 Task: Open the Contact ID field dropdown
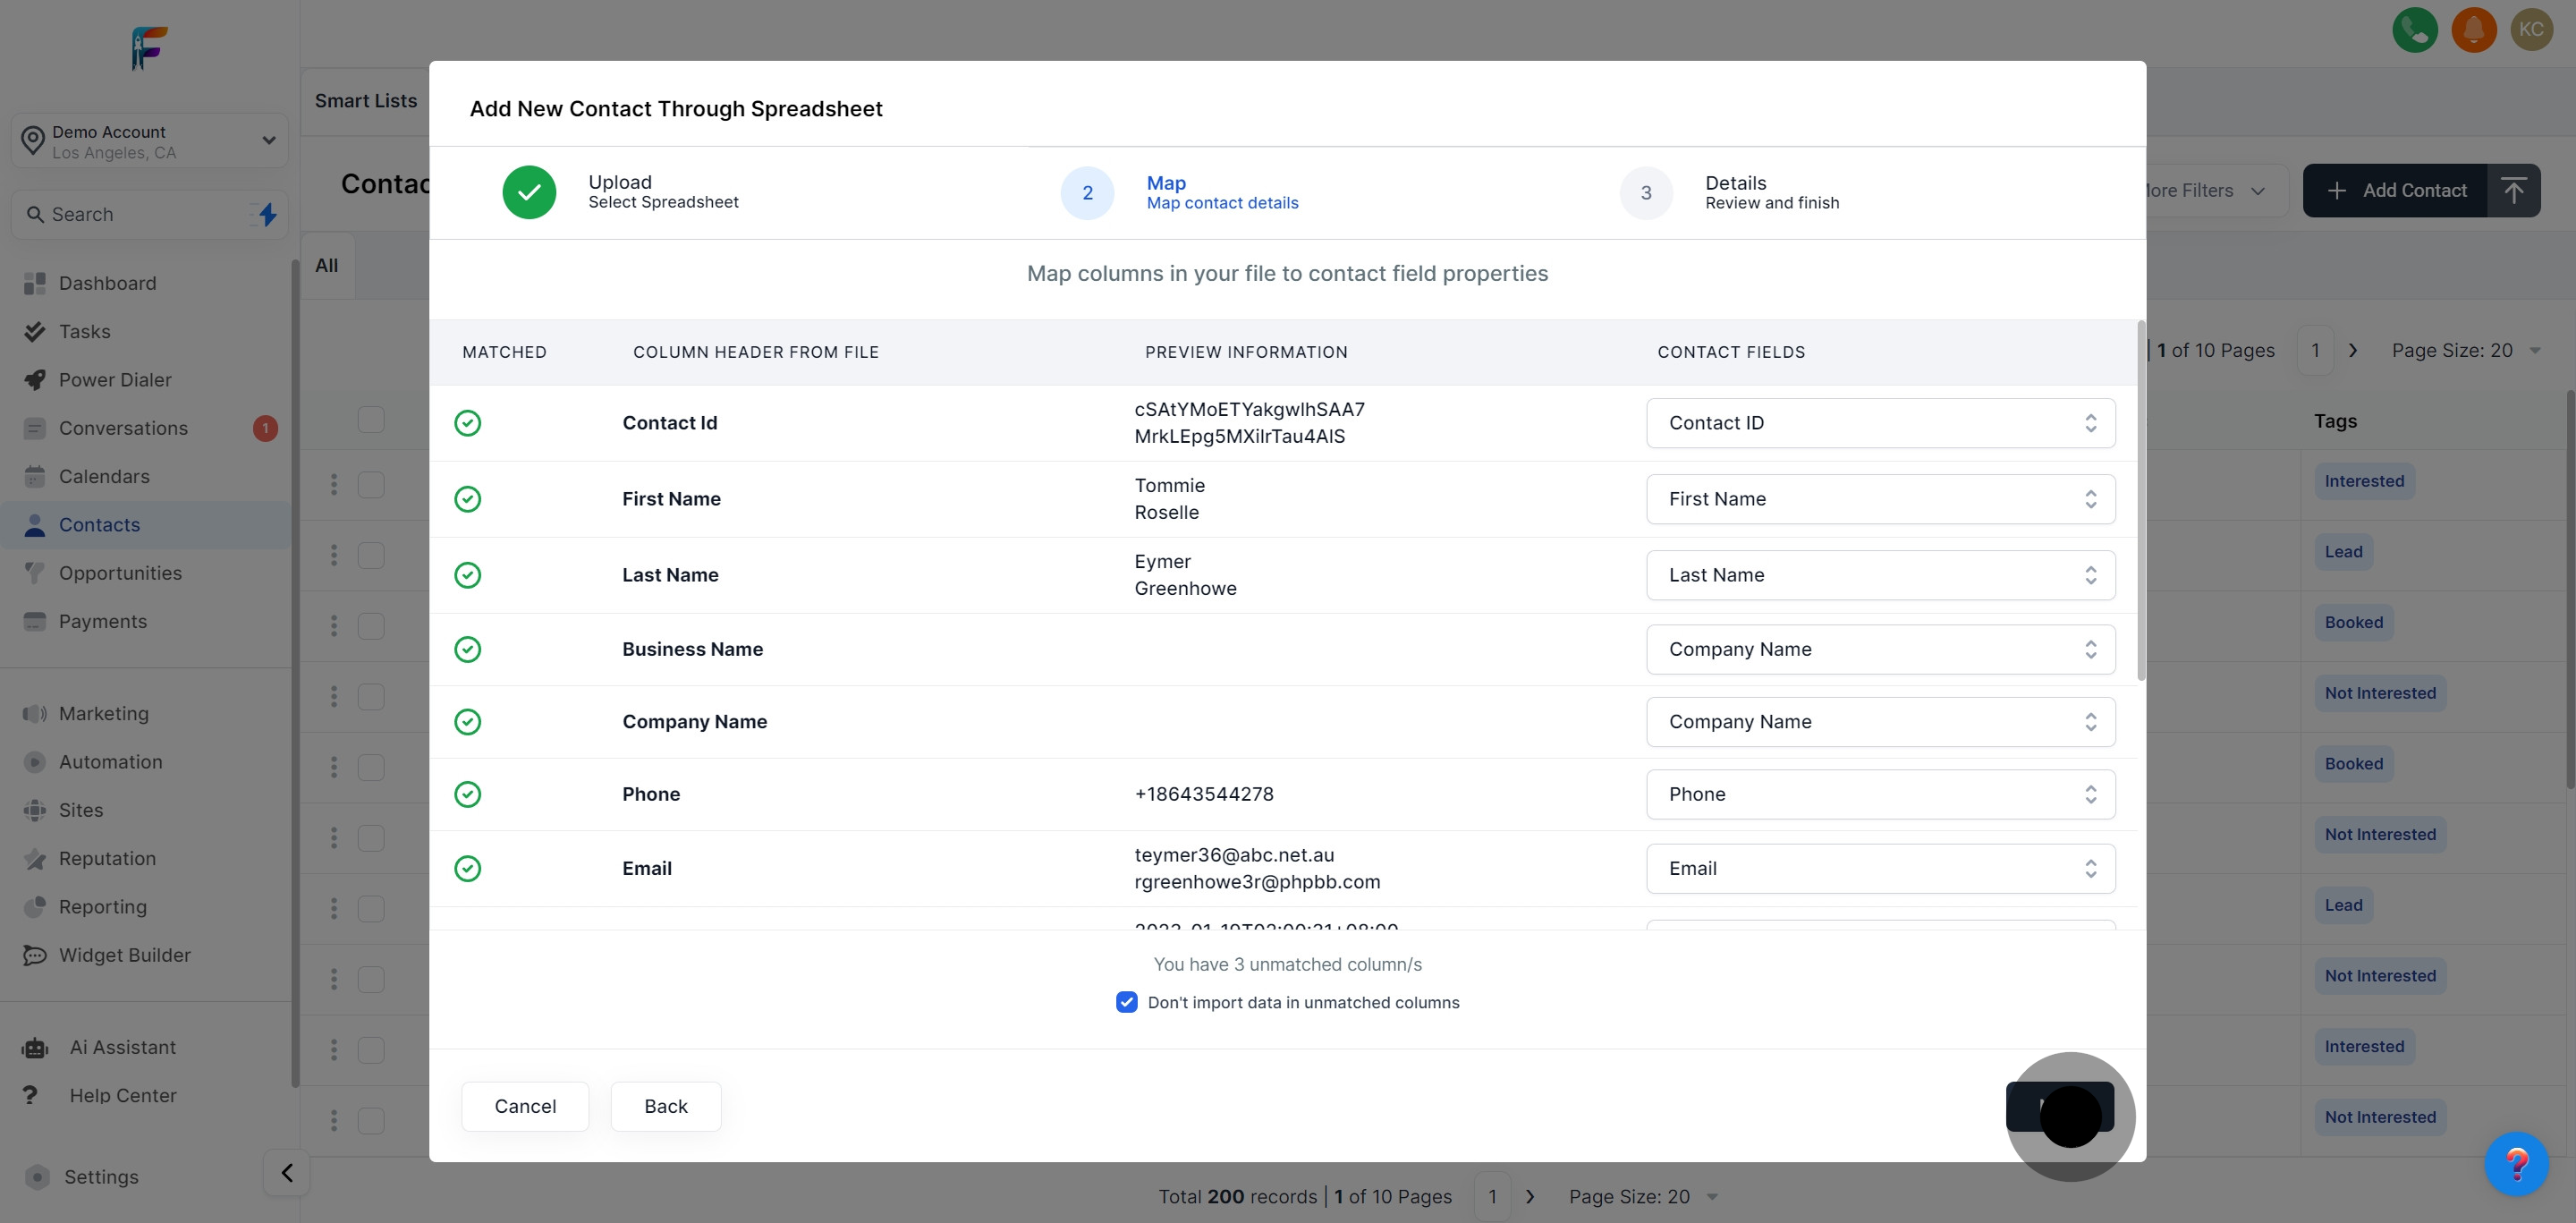[1880, 423]
